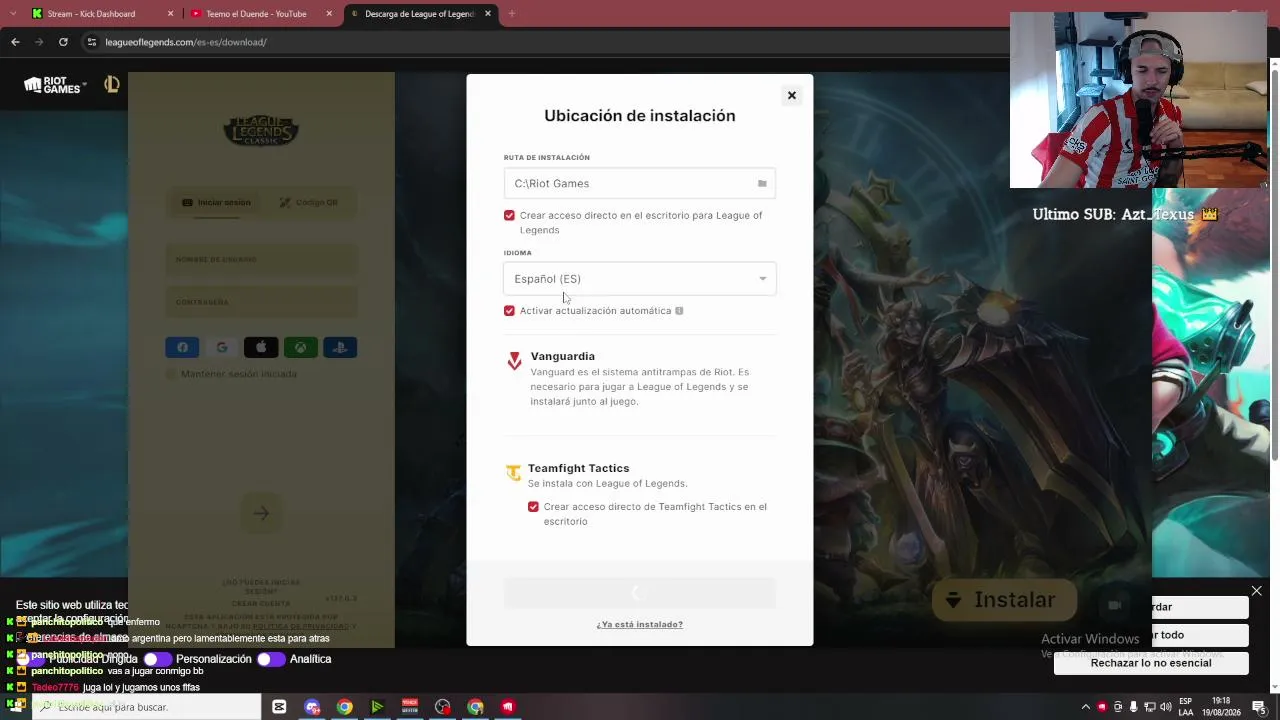Open the red Riot app taskbar icon
The image size is (1280, 720).
(x=508, y=707)
